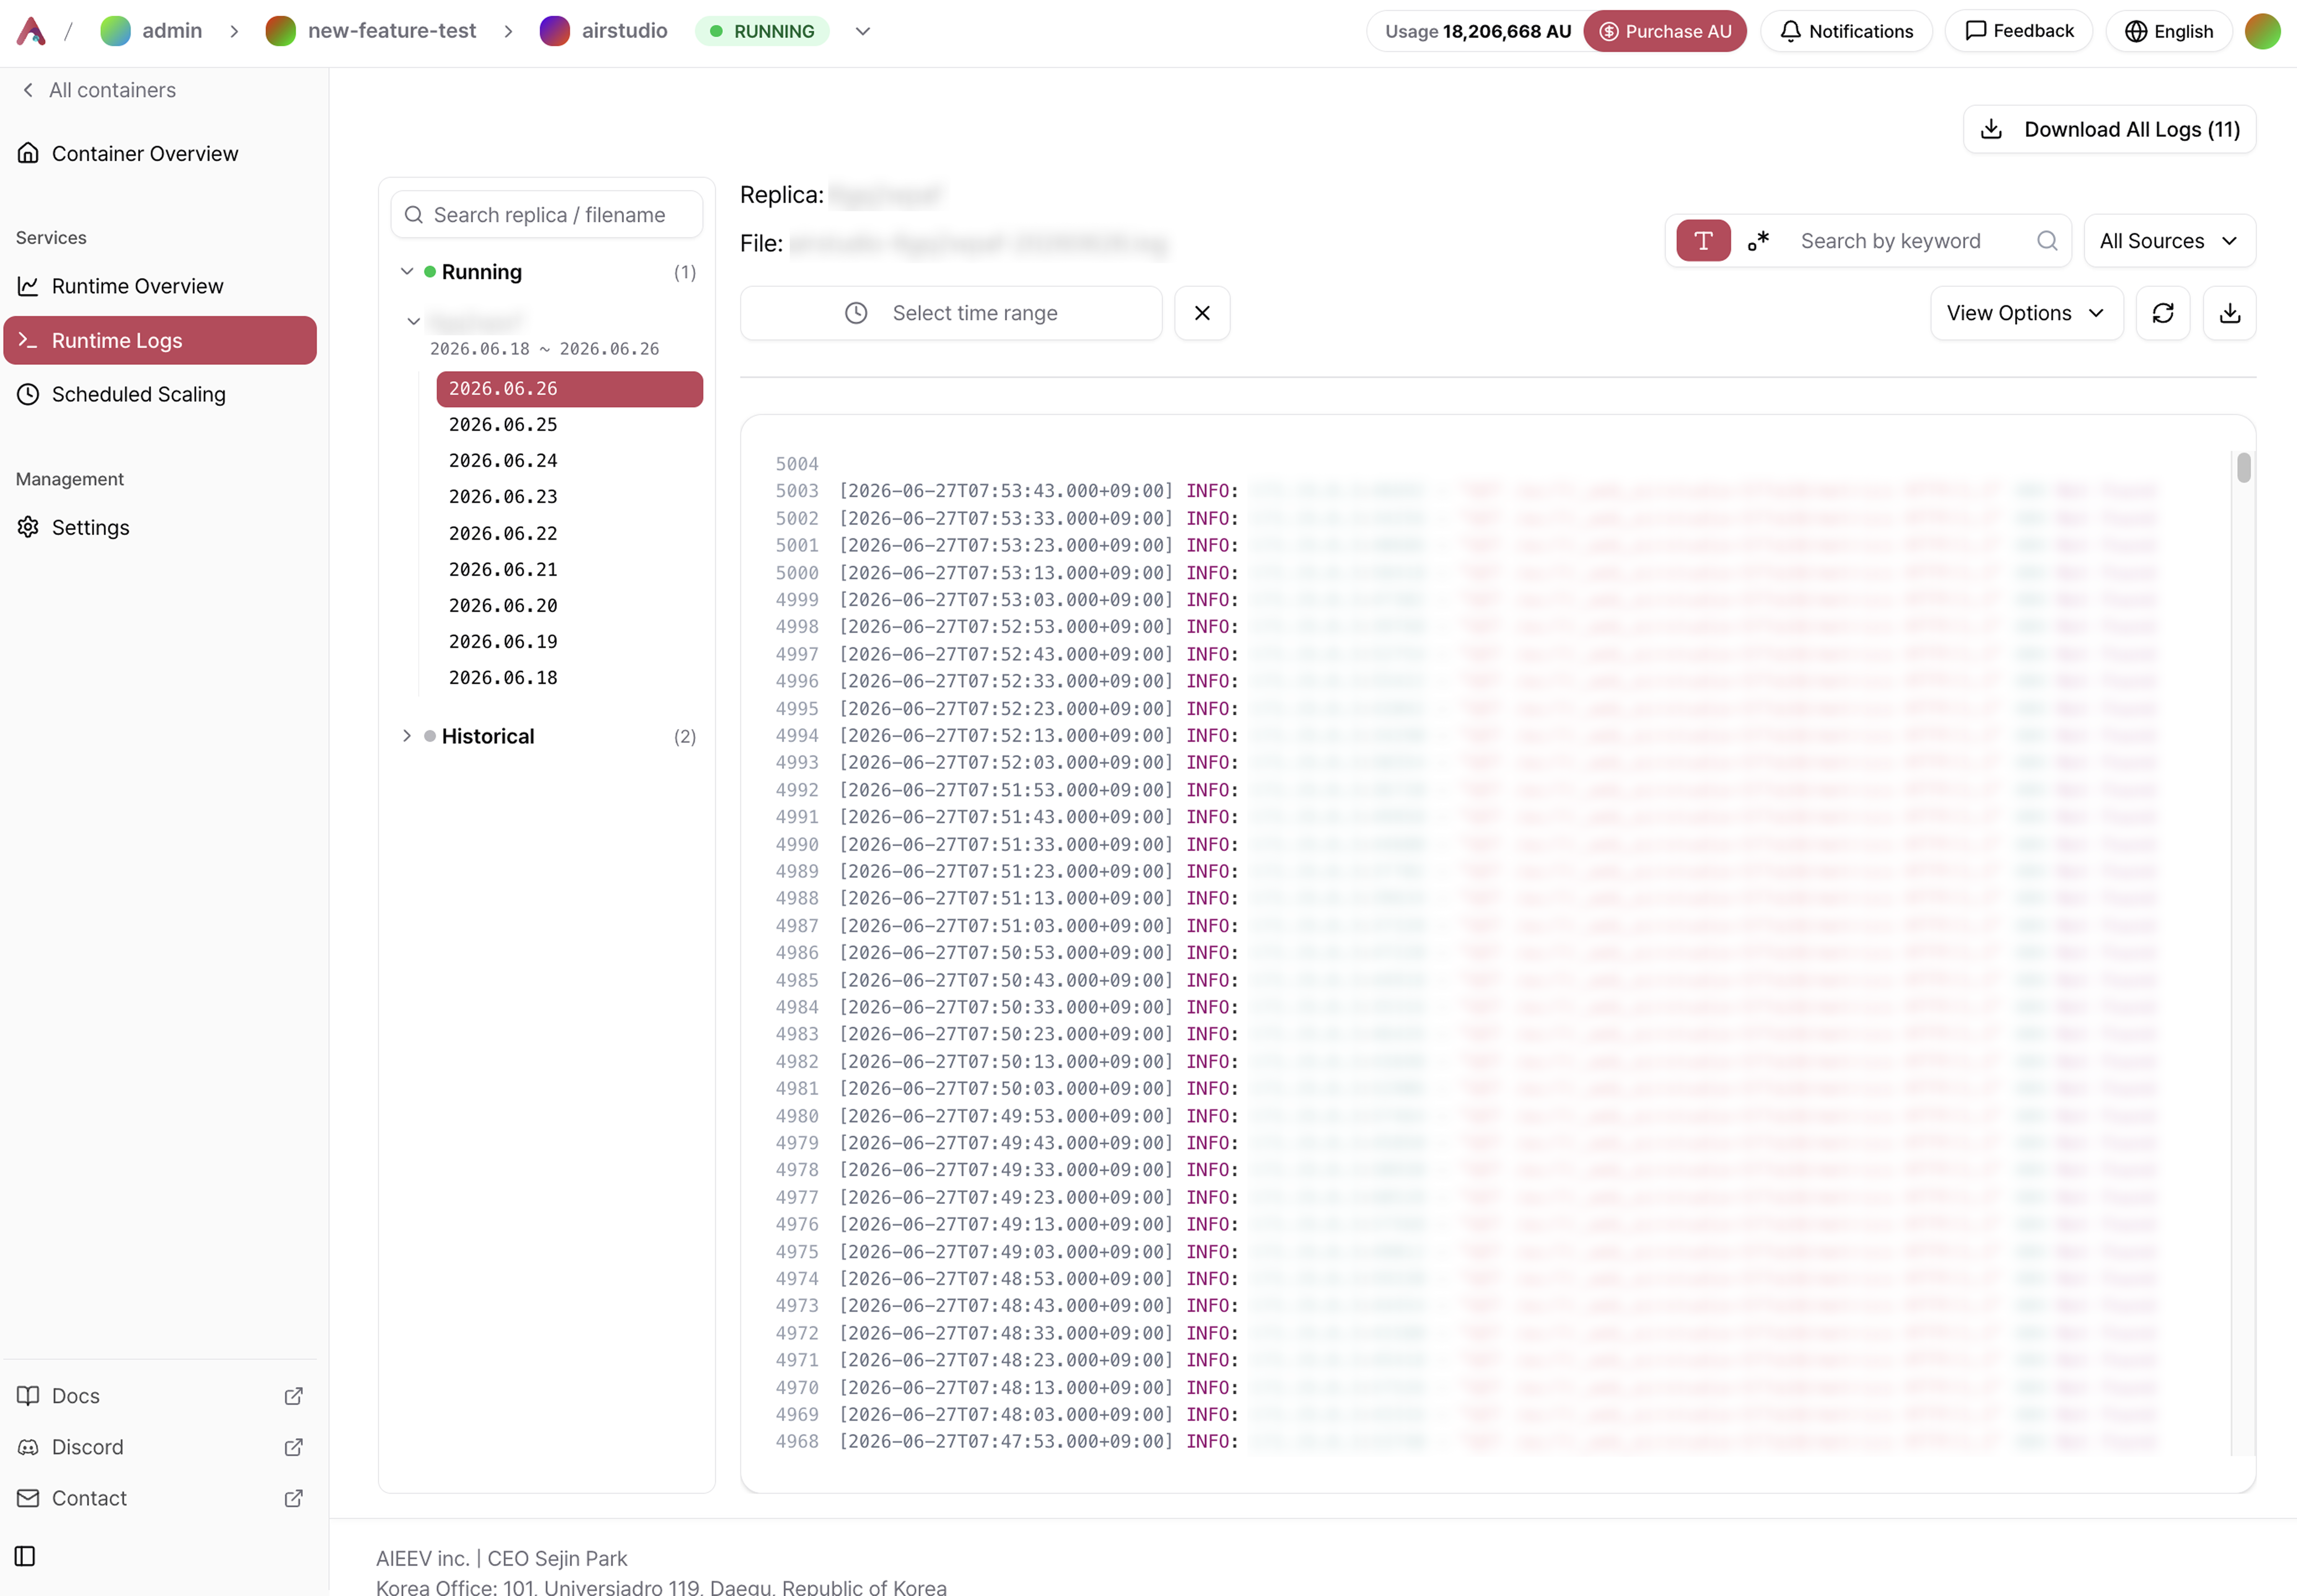Viewport: 2297px width, 1596px height.
Task: Go back to All containers
Action: pyautogui.click(x=98, y=90)
